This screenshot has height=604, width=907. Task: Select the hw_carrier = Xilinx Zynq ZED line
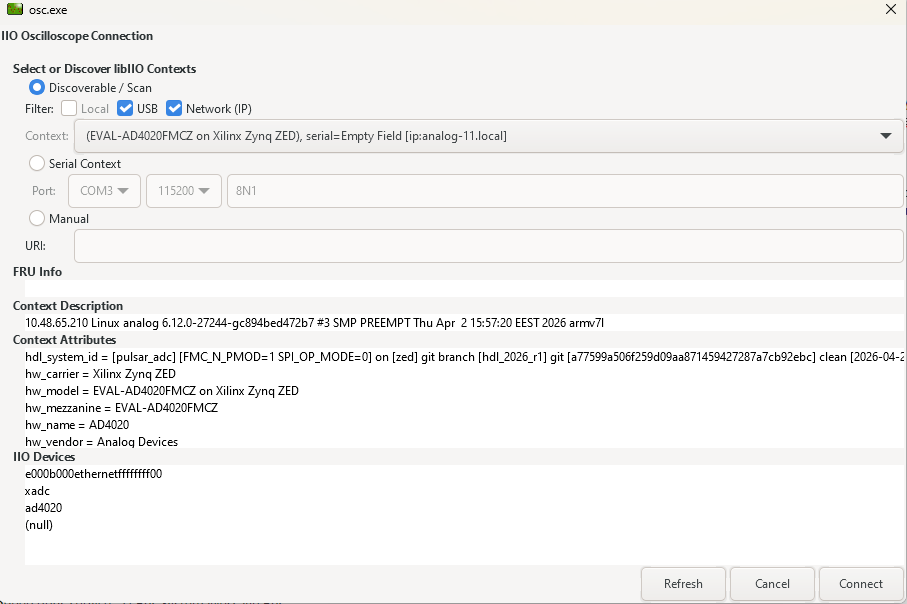pos(101,374)
